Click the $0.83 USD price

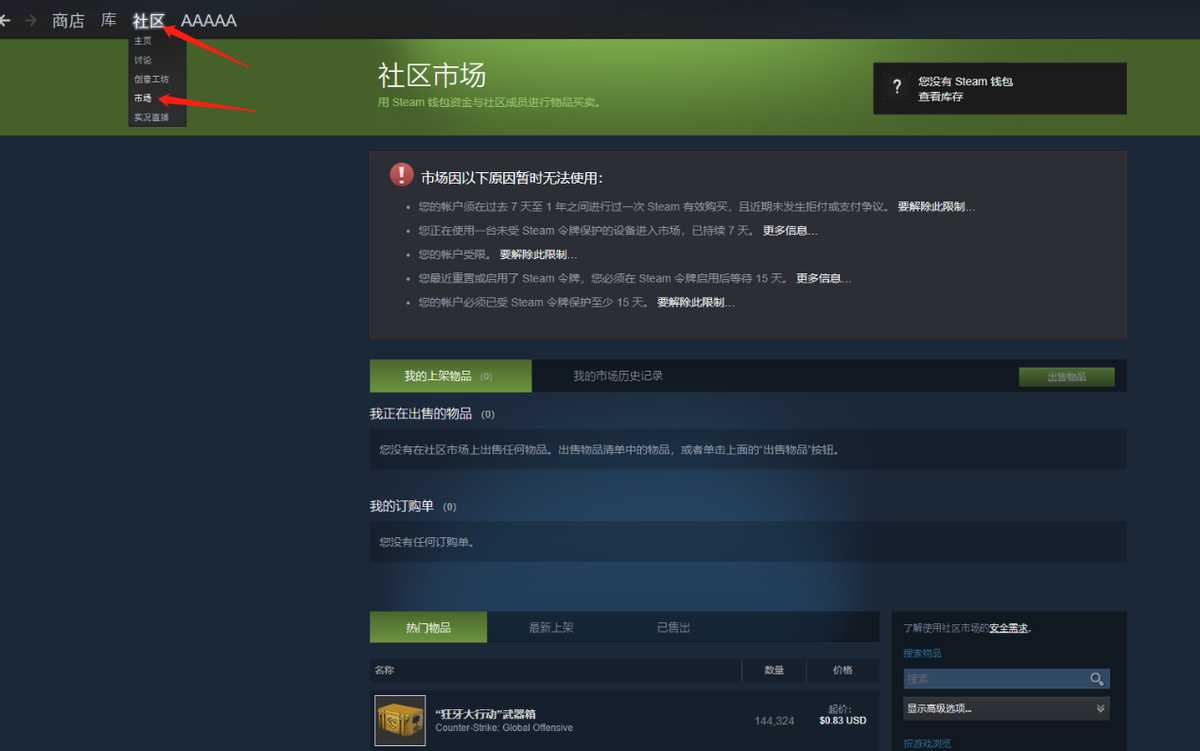(x=842, y=720)
